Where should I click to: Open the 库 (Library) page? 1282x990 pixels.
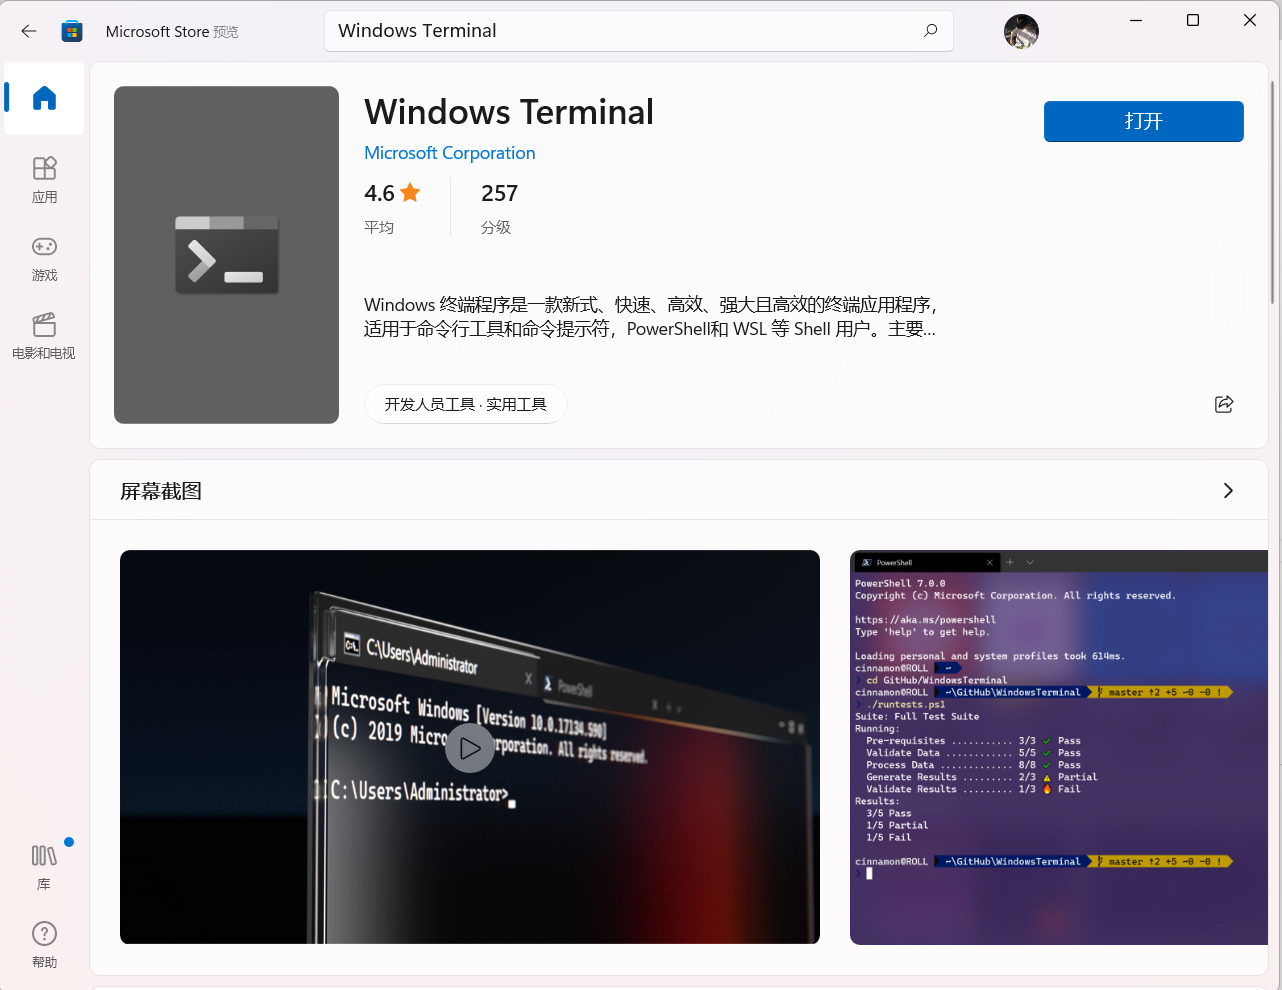click(x=44, y=866)
